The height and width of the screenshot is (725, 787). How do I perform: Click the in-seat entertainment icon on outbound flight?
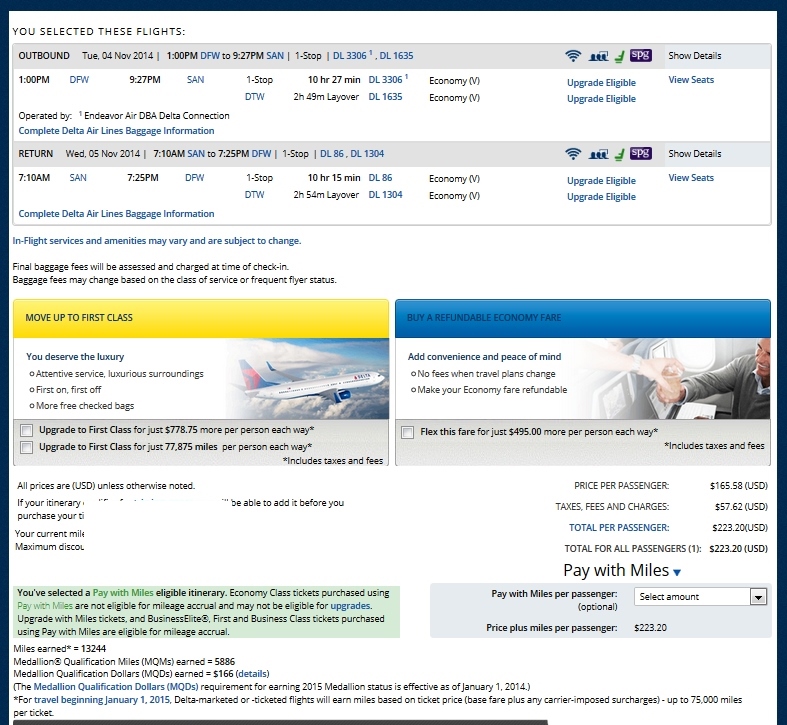(598, 56)
